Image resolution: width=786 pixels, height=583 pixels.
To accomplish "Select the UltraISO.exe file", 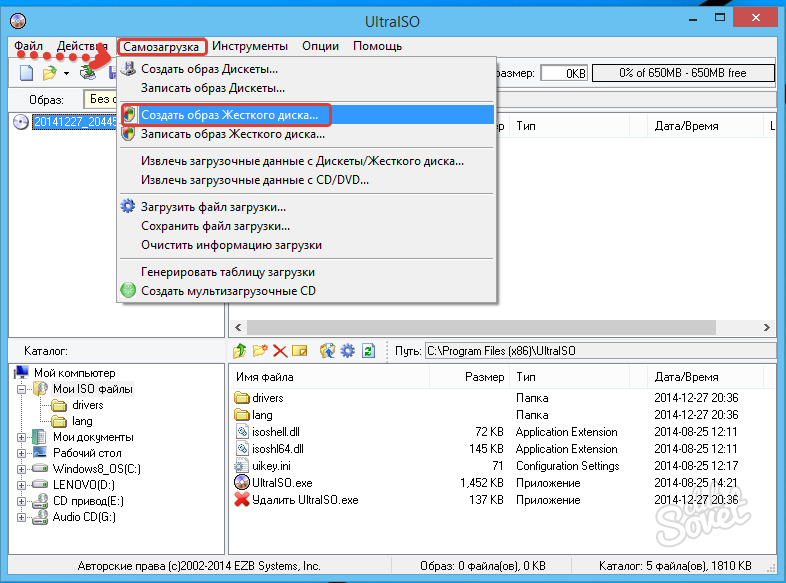I will [284, 483].
